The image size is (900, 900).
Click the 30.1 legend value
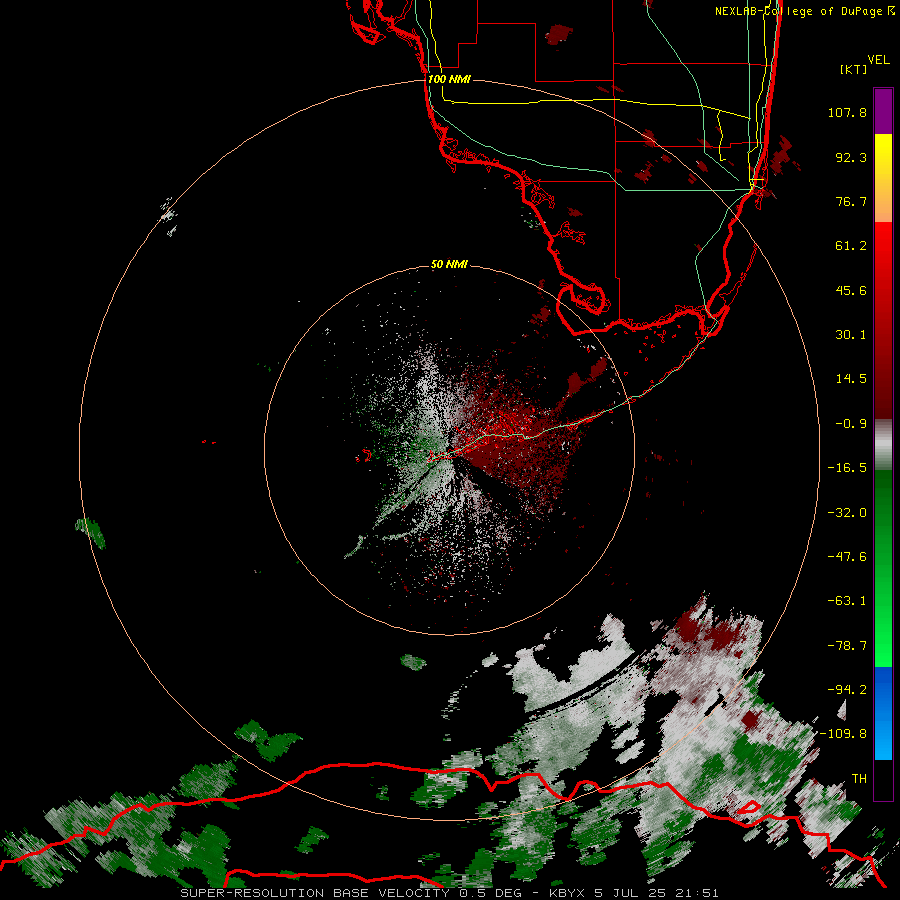pos(851,335)
